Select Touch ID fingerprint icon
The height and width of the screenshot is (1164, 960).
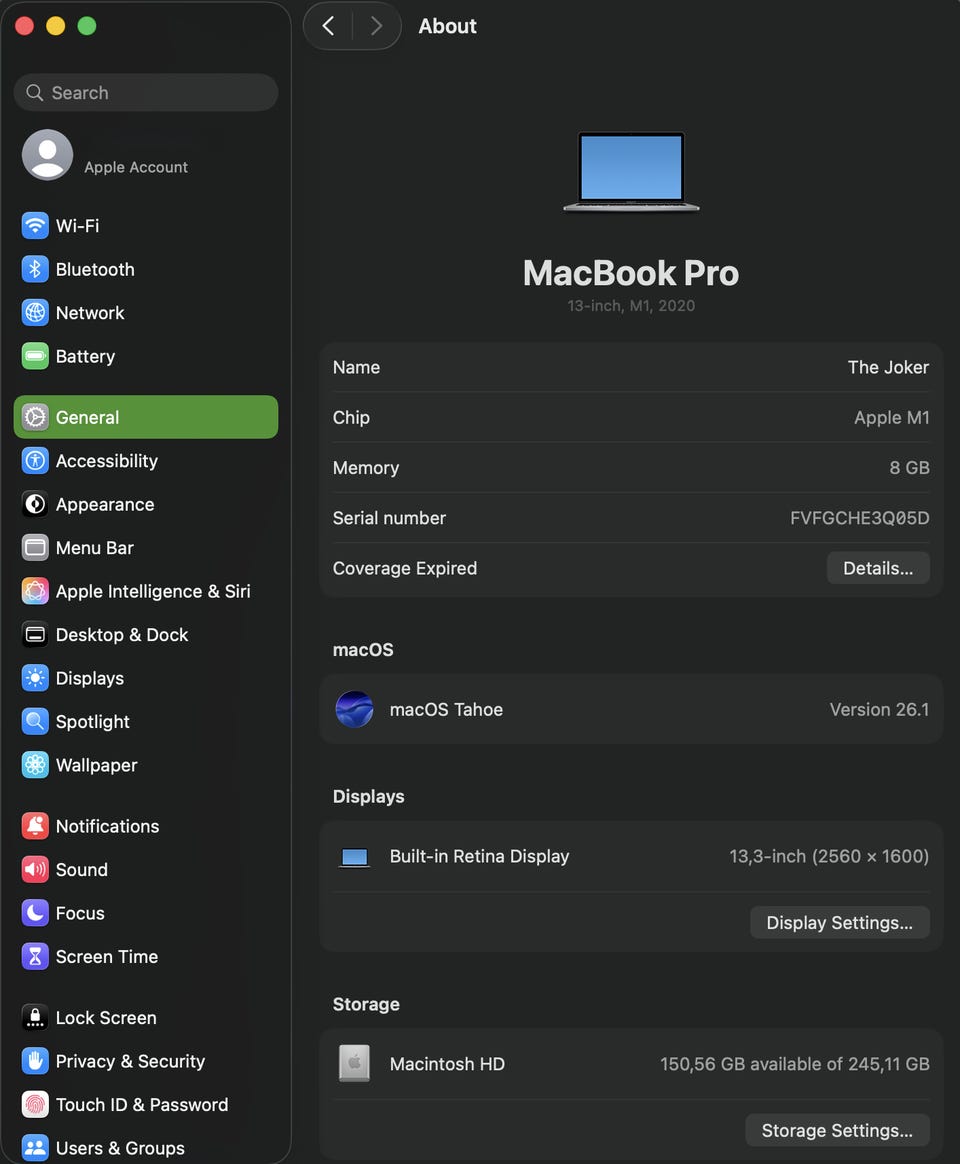(35, 1104)
